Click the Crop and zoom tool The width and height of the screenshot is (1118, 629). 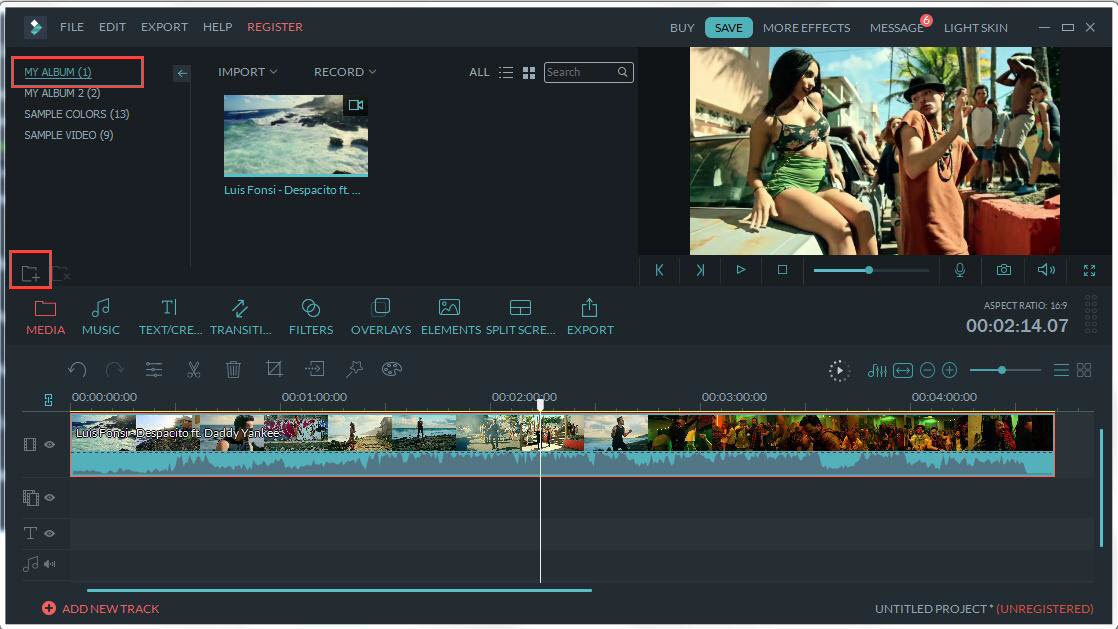click(x=274, y=369)
